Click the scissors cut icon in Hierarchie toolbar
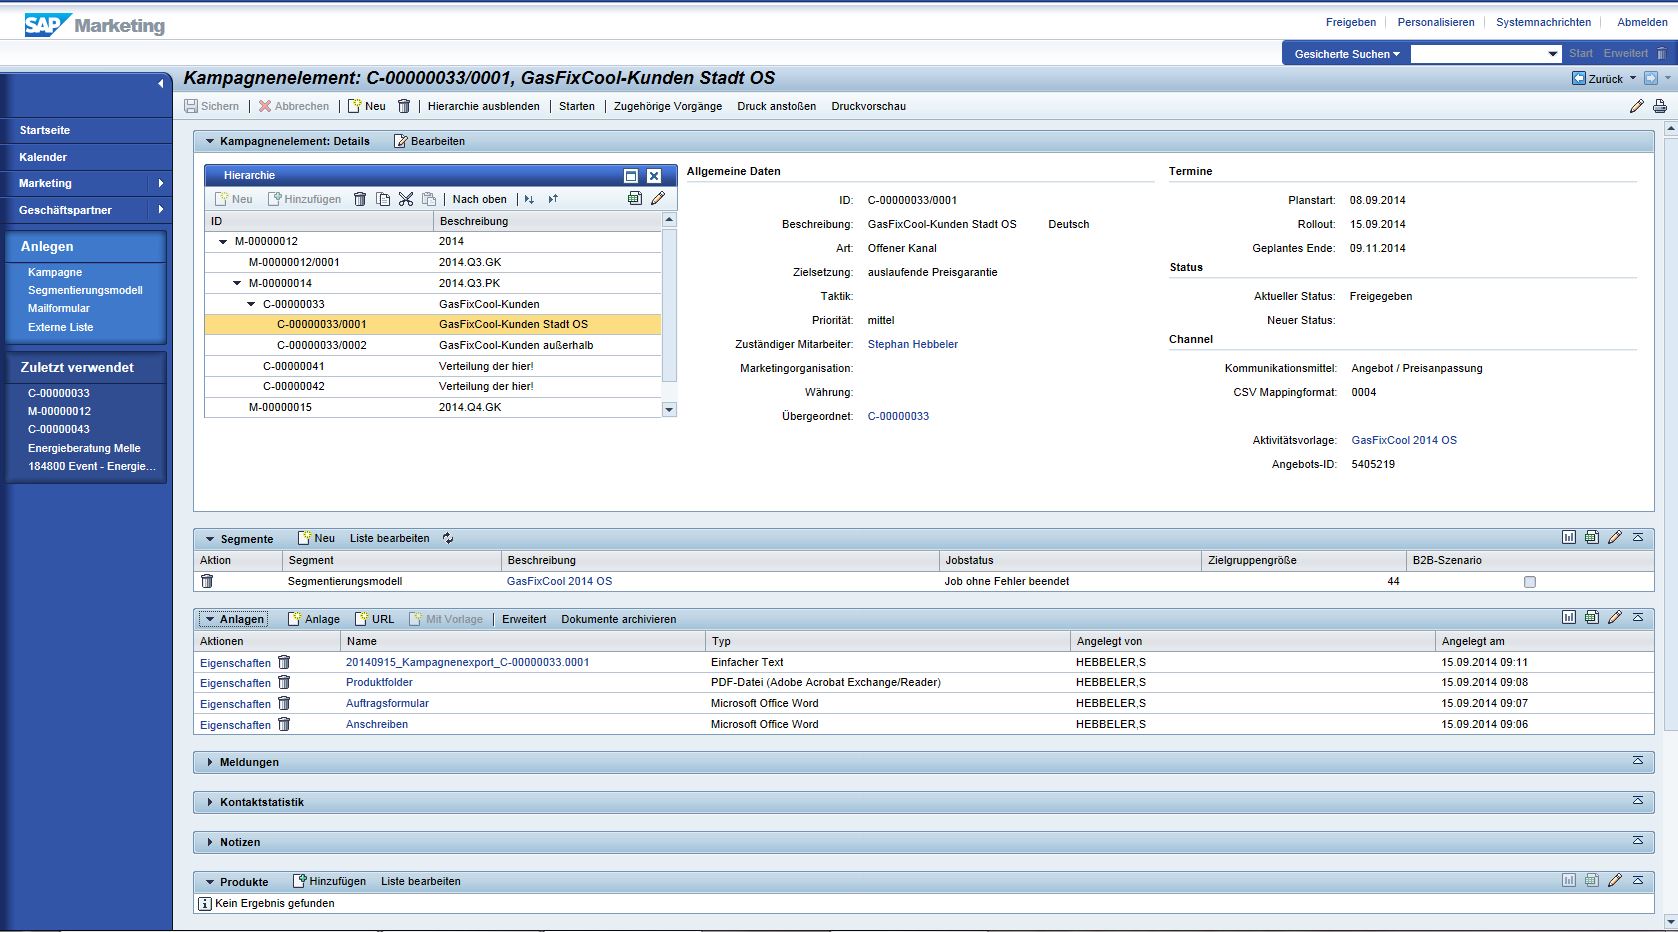This screenshot has width=1678, height=932. pyautogui.click(x=406, y=199)
